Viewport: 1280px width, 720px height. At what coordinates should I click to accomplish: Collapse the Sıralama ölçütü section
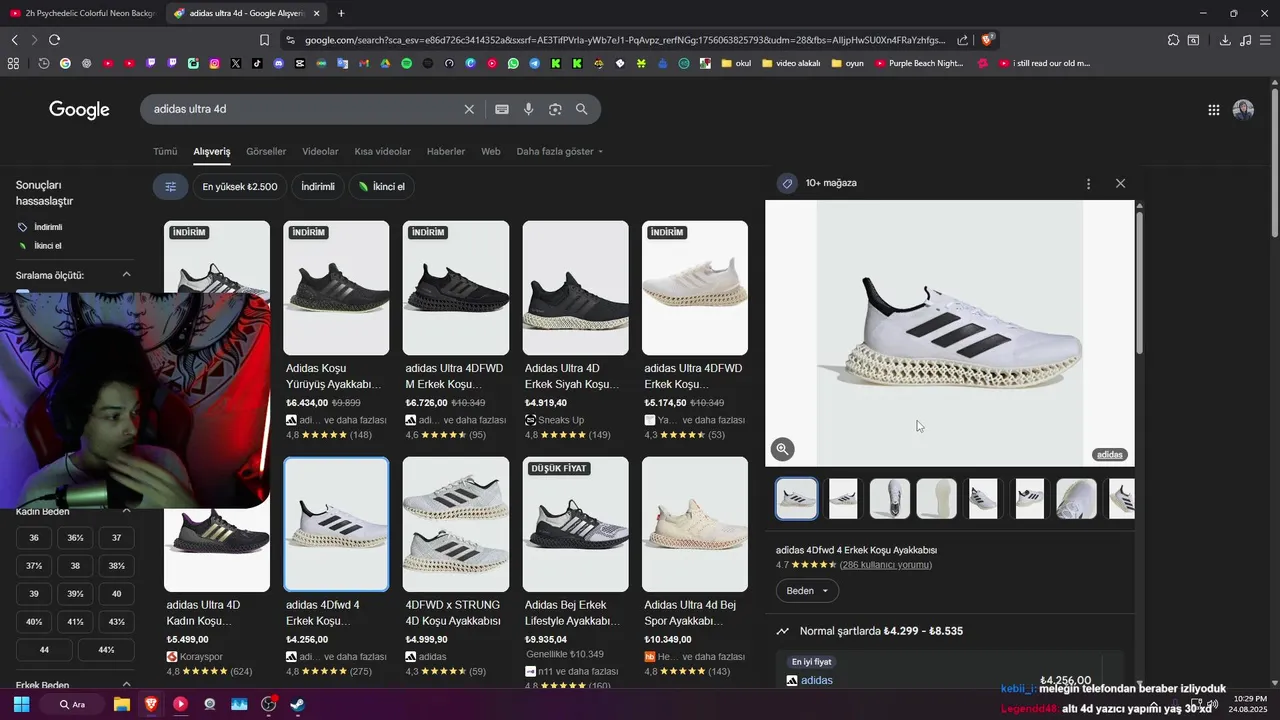(x=126, y=275)
